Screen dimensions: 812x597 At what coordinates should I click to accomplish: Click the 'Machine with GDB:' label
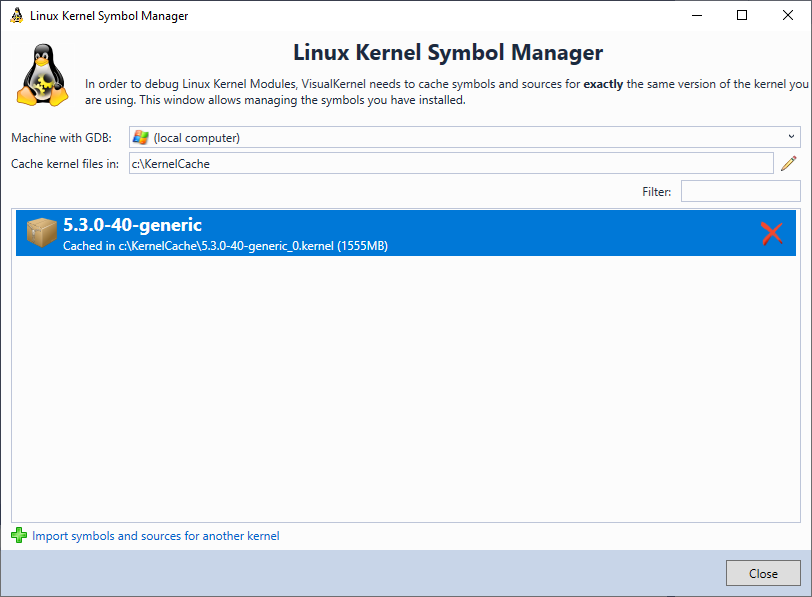coord(62,138)
